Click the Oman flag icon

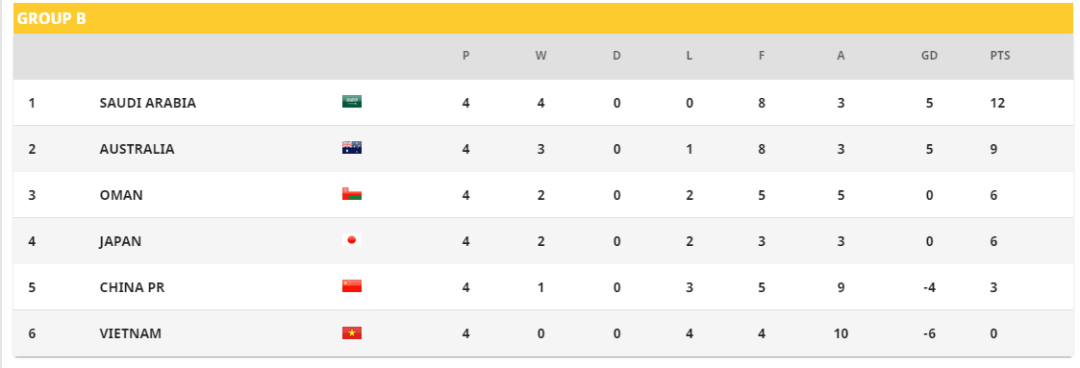352,194
